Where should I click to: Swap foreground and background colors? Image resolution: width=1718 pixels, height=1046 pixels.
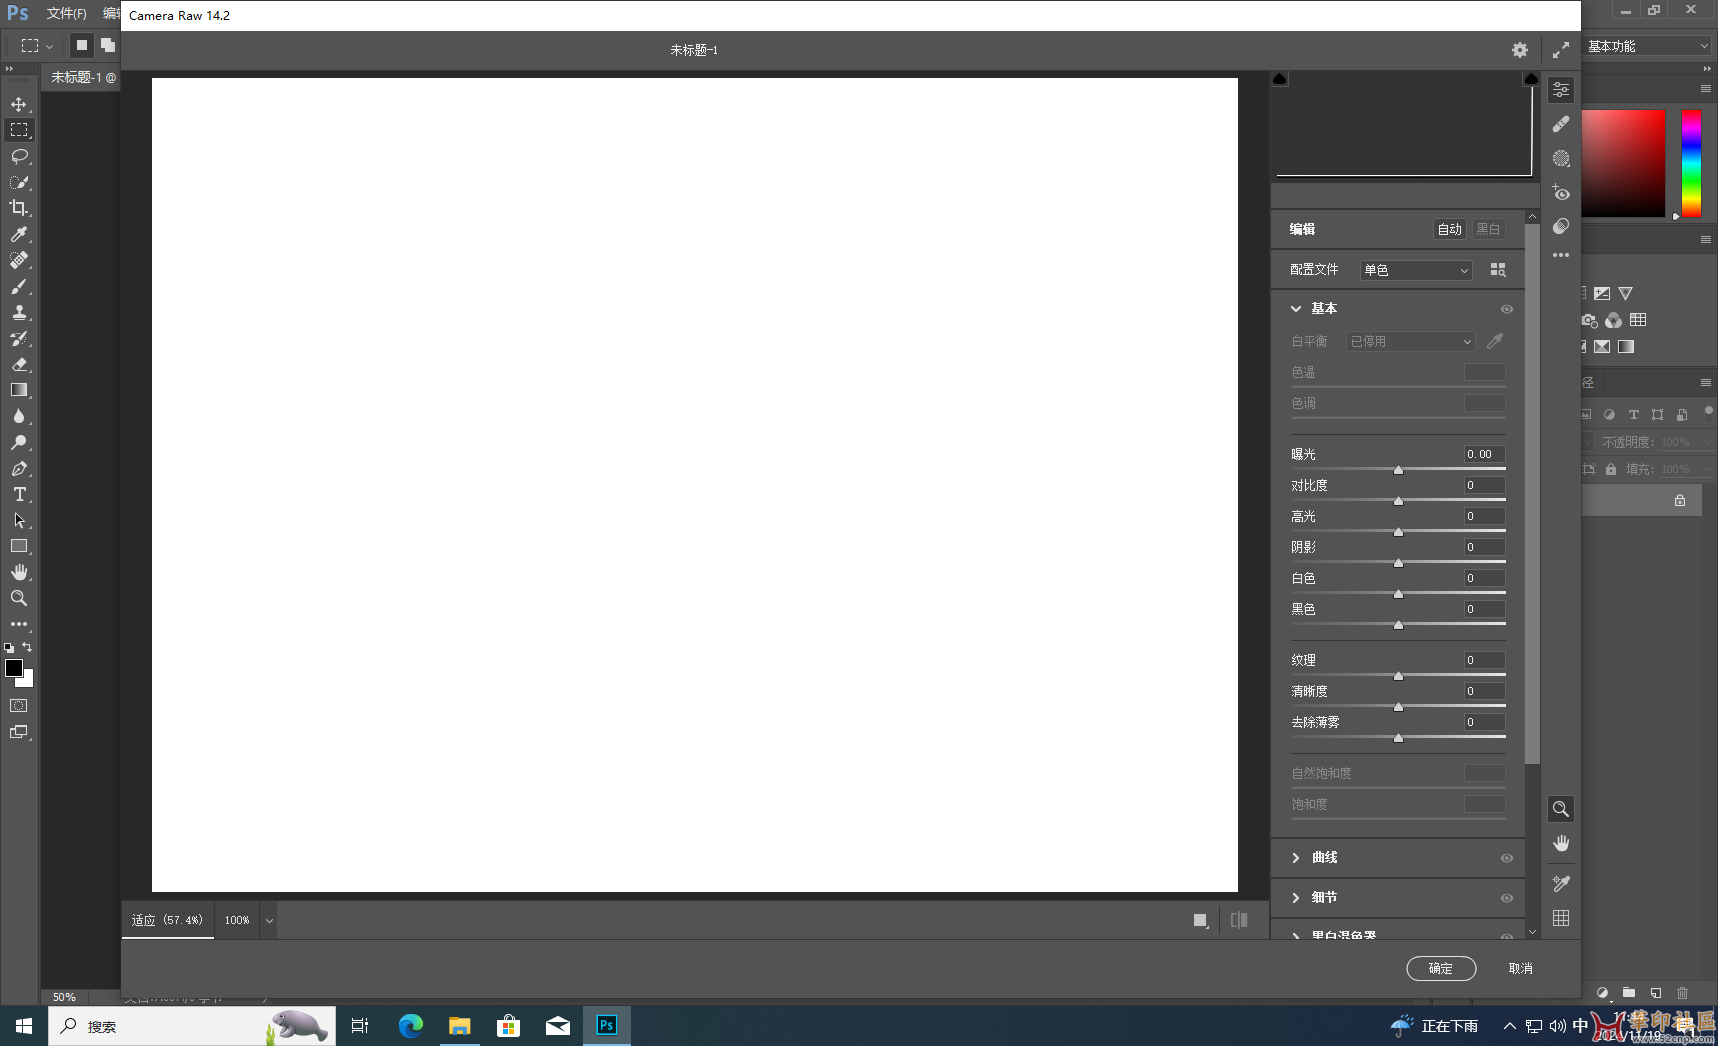coord(28,647)
